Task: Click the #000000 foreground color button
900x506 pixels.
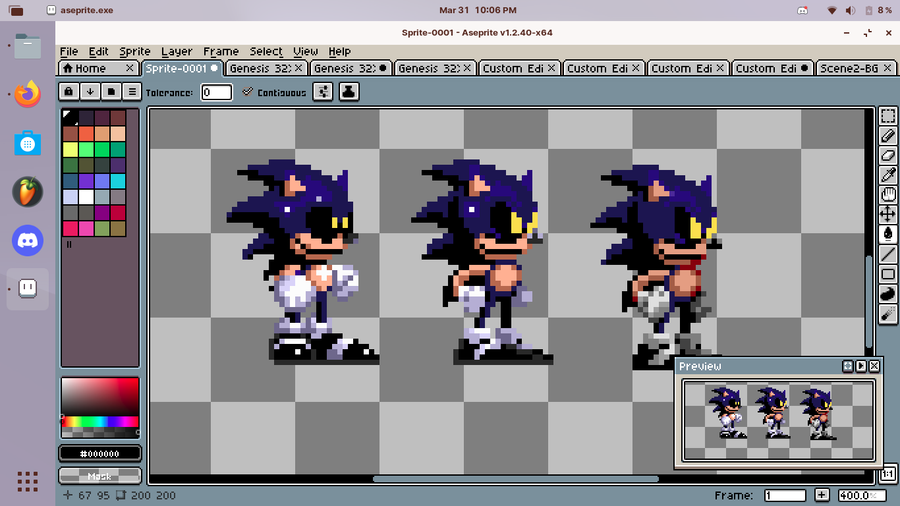Action: coord(100,453)
